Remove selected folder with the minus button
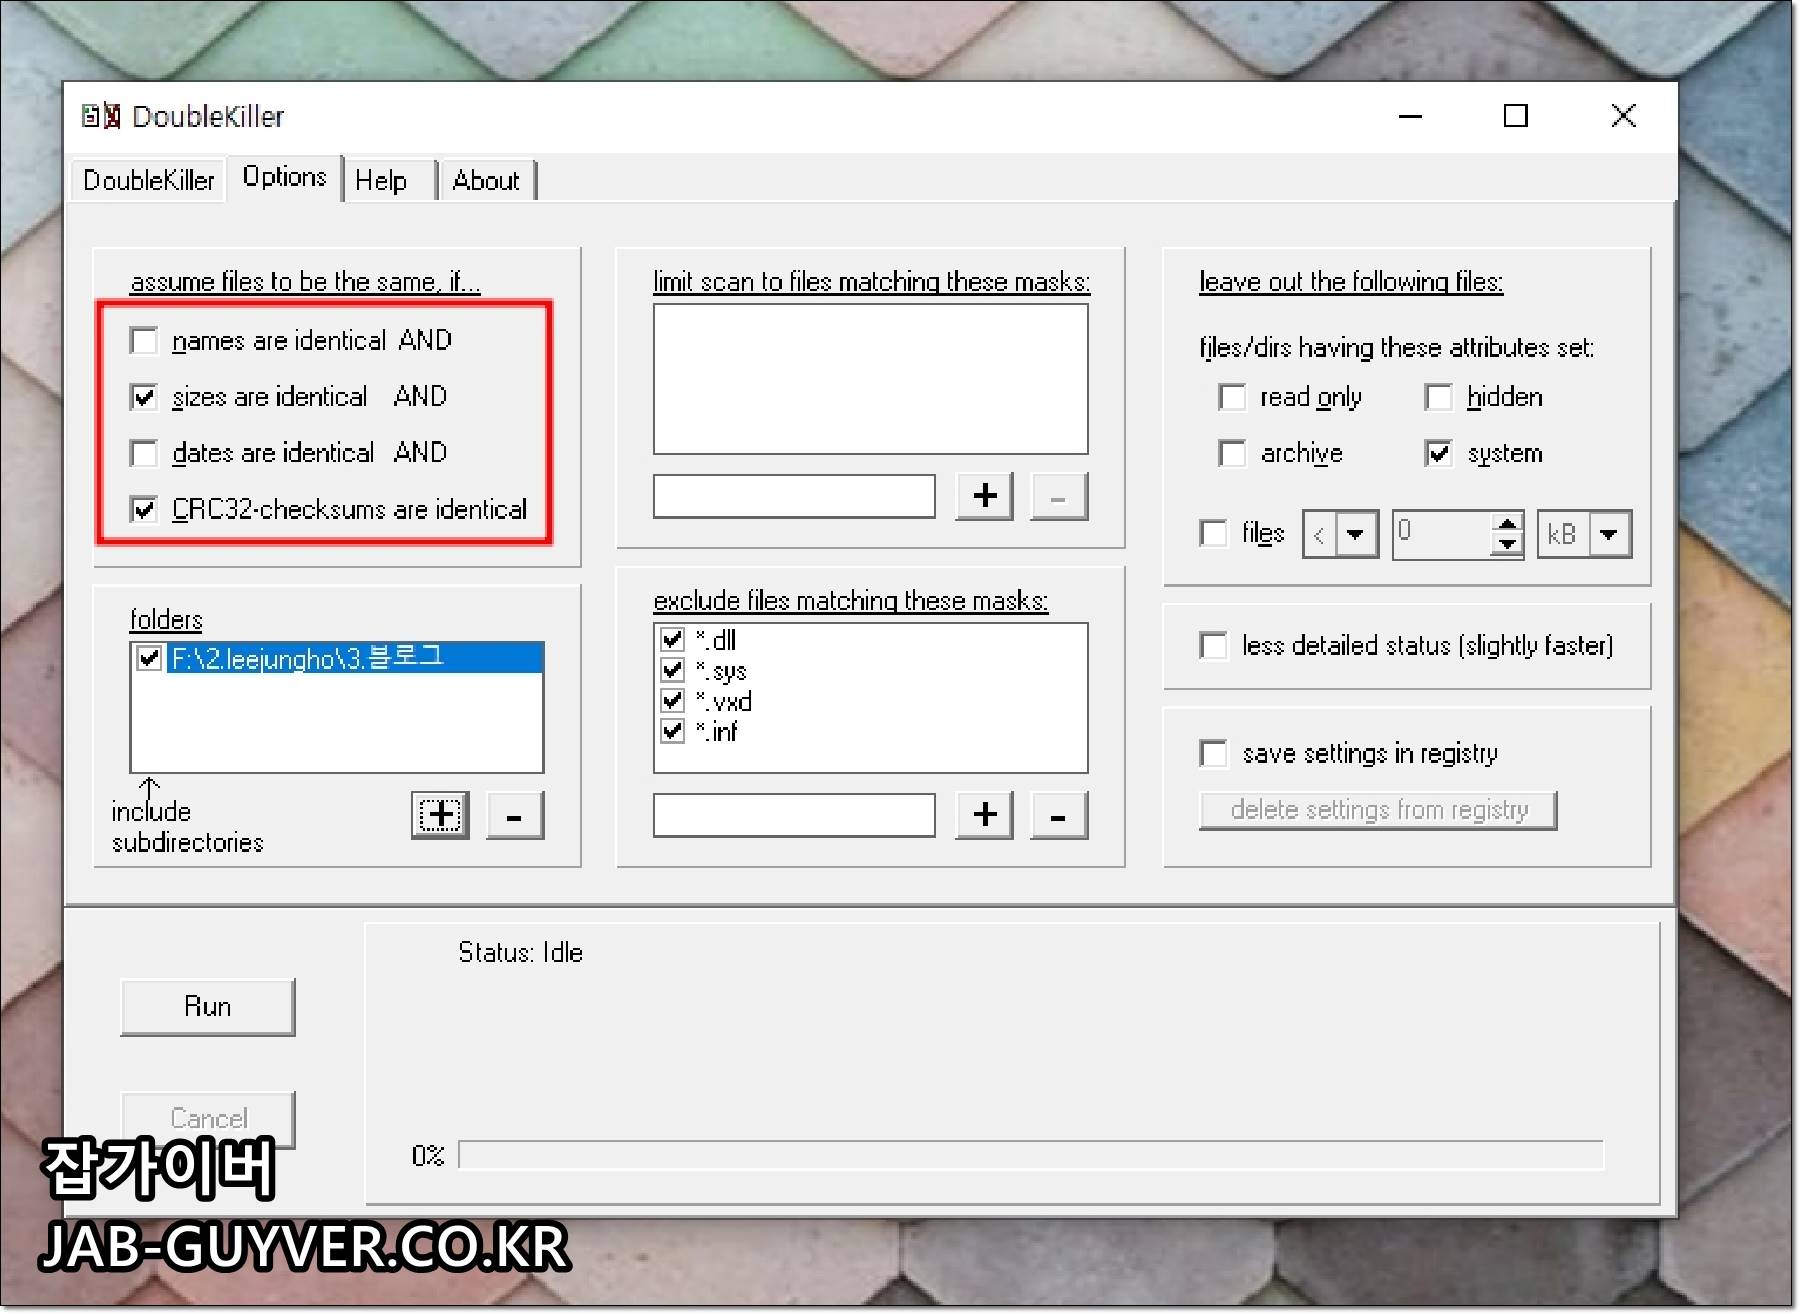The width and height of the screenshot is (1800, 1314). (515, 815)
